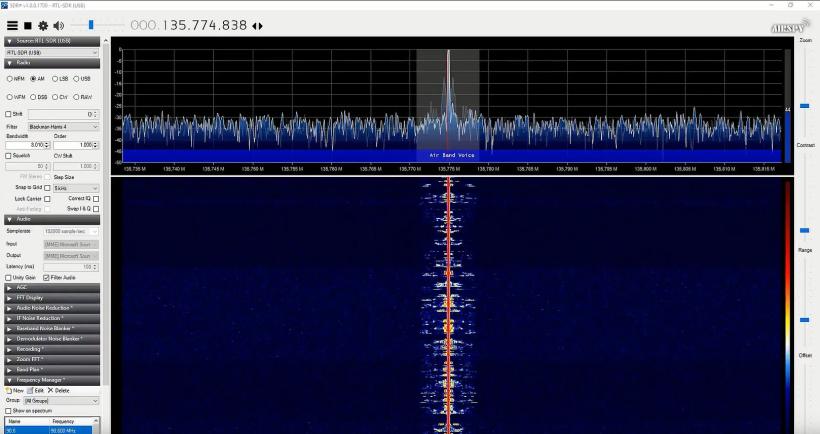Collapse the Audio panel header
820x434 pixels.
(x=52, y=220)
